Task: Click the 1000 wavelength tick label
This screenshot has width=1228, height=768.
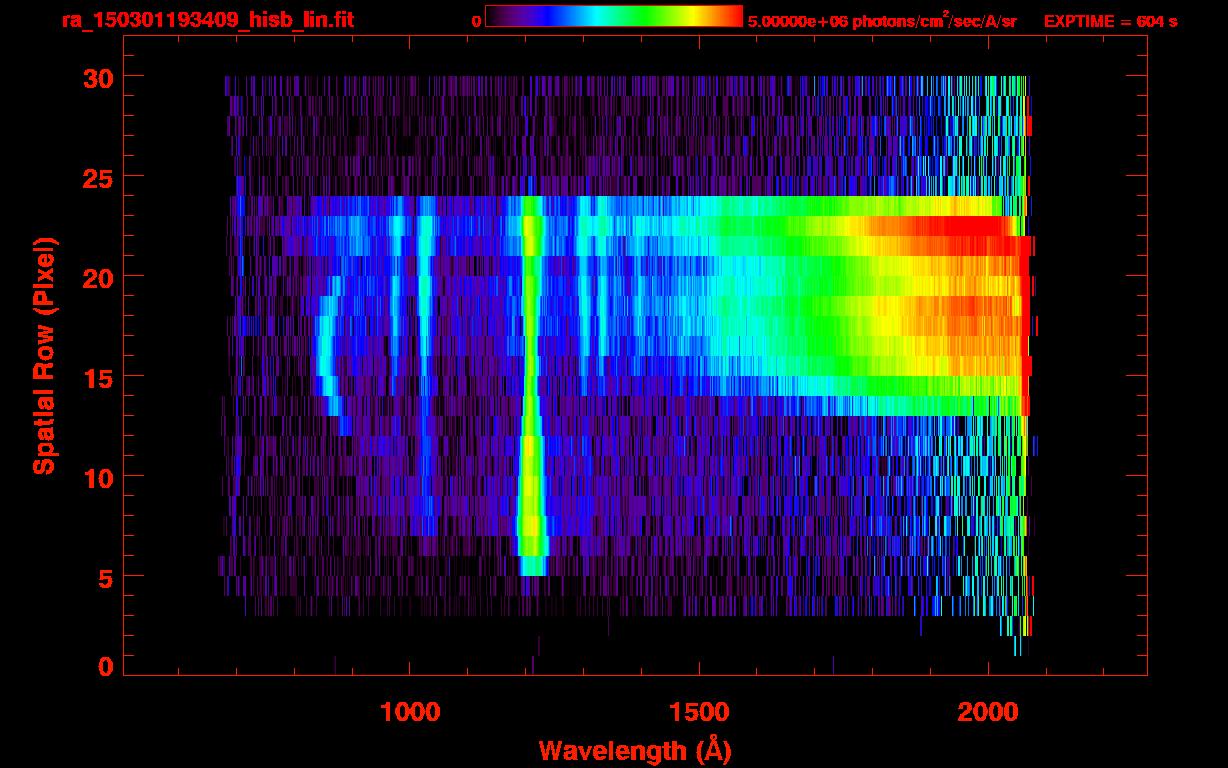Action: pyautogui.click(x=410, y=712)
